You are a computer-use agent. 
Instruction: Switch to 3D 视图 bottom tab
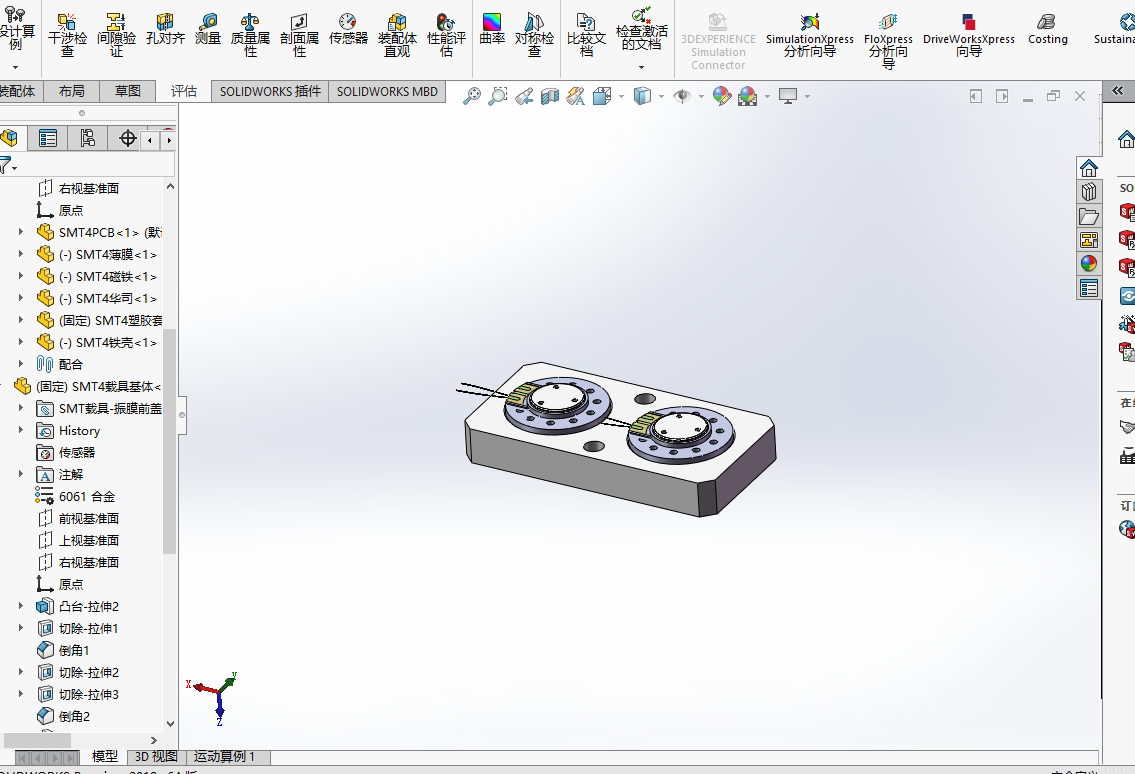(156, 757)
